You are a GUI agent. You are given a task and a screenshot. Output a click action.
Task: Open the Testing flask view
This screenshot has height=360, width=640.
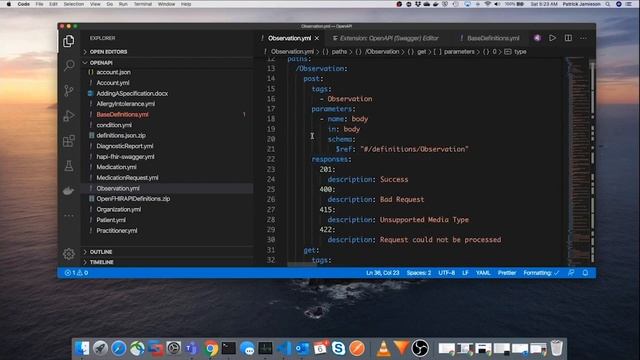point(69,166)
